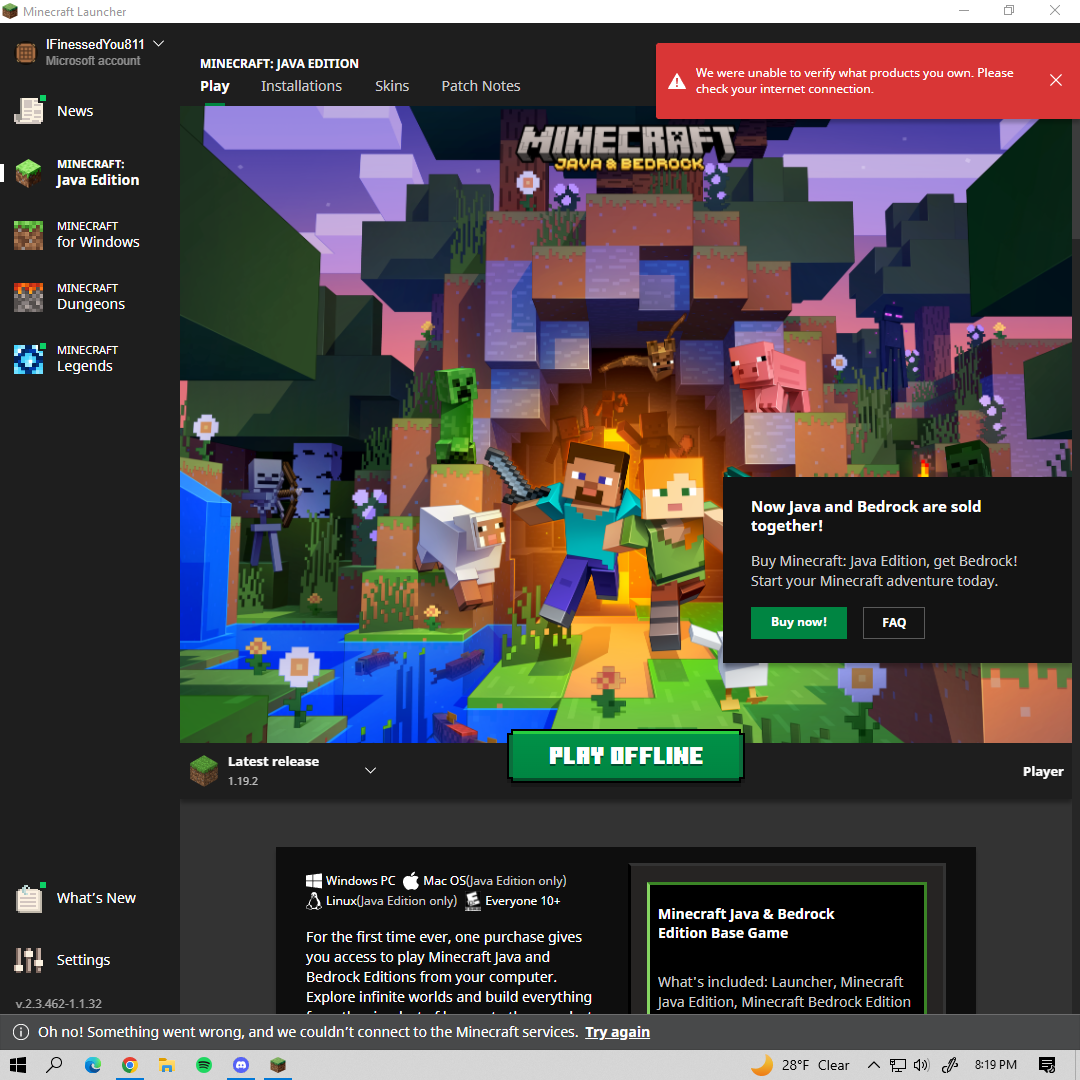1080x1080 pixels.
Task: Switch to the Installations tab
Action: pyautogui.click(x=301, y=86)
